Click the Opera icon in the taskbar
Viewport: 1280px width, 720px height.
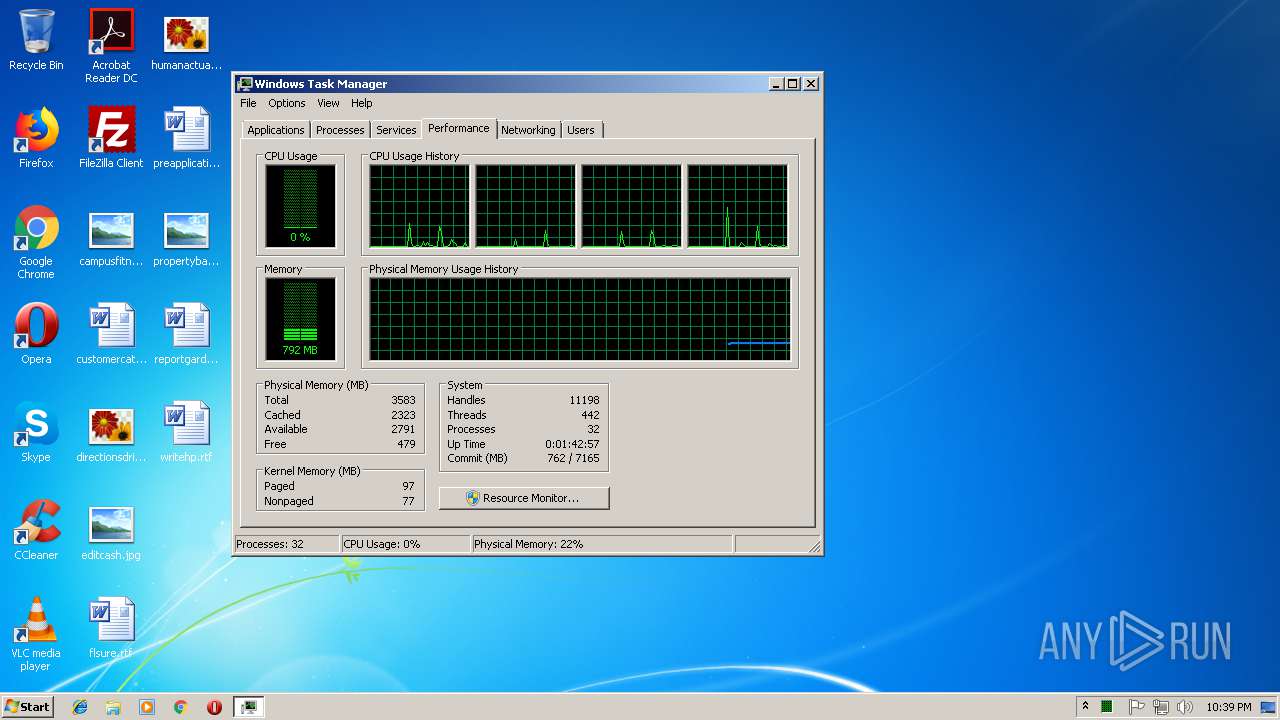(x=214, y=707)
